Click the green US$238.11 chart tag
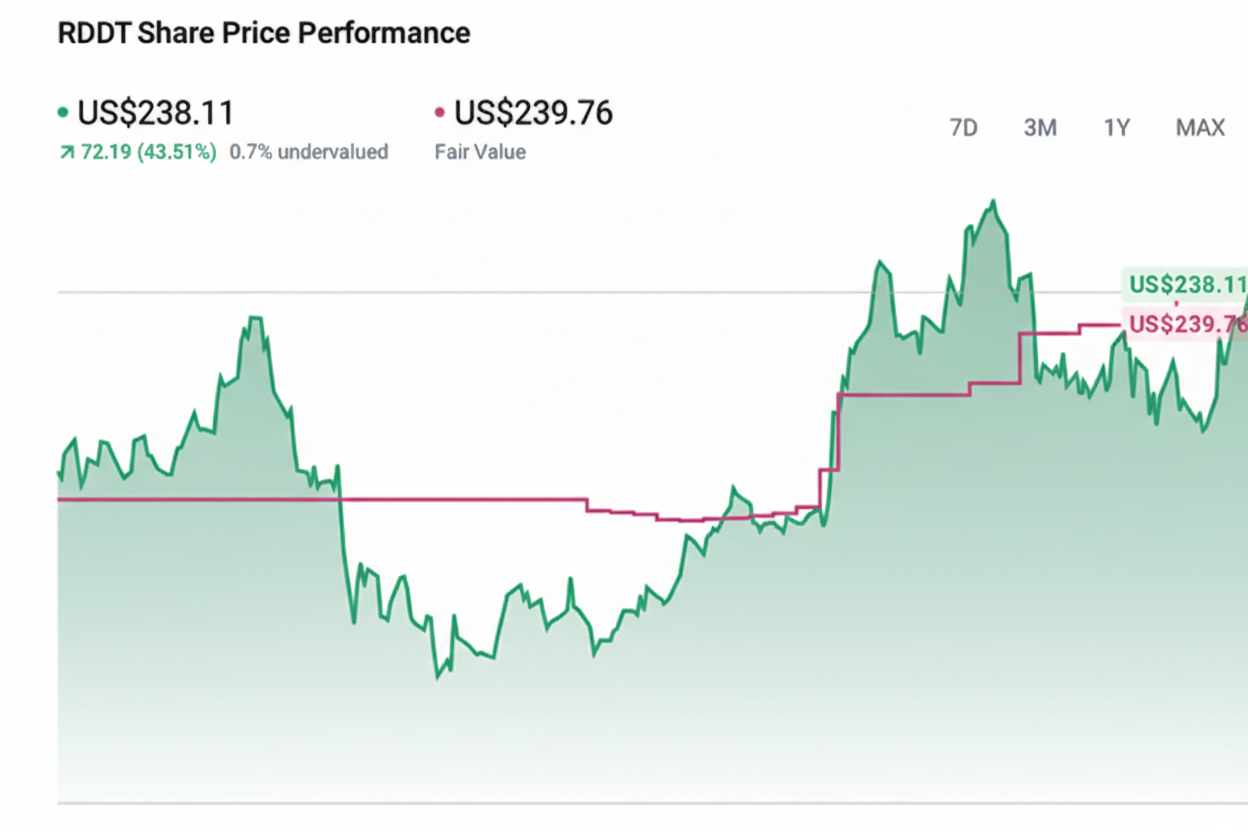 coord(1187,285)
